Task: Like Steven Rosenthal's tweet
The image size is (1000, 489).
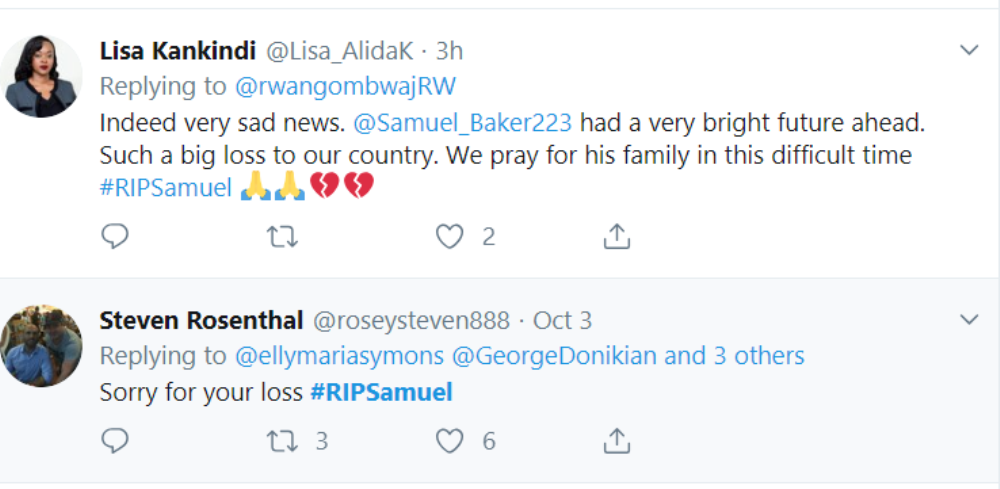Action: pos(450,440)
